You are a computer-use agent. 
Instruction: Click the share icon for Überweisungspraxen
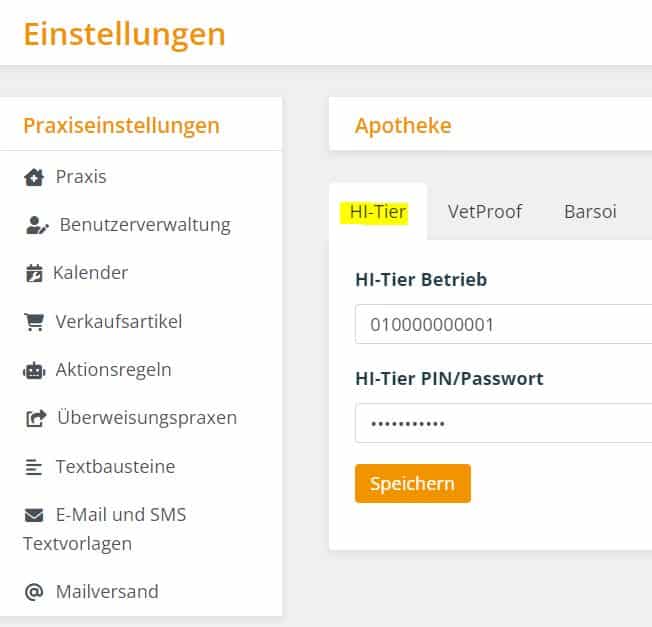36,418
